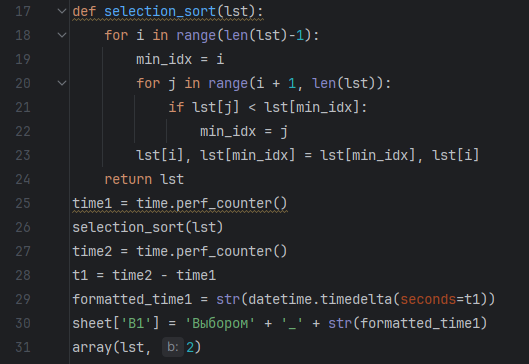Collapse the inner for j loop fold
This screenshot has height=364, width=529.
click(62, 83)
